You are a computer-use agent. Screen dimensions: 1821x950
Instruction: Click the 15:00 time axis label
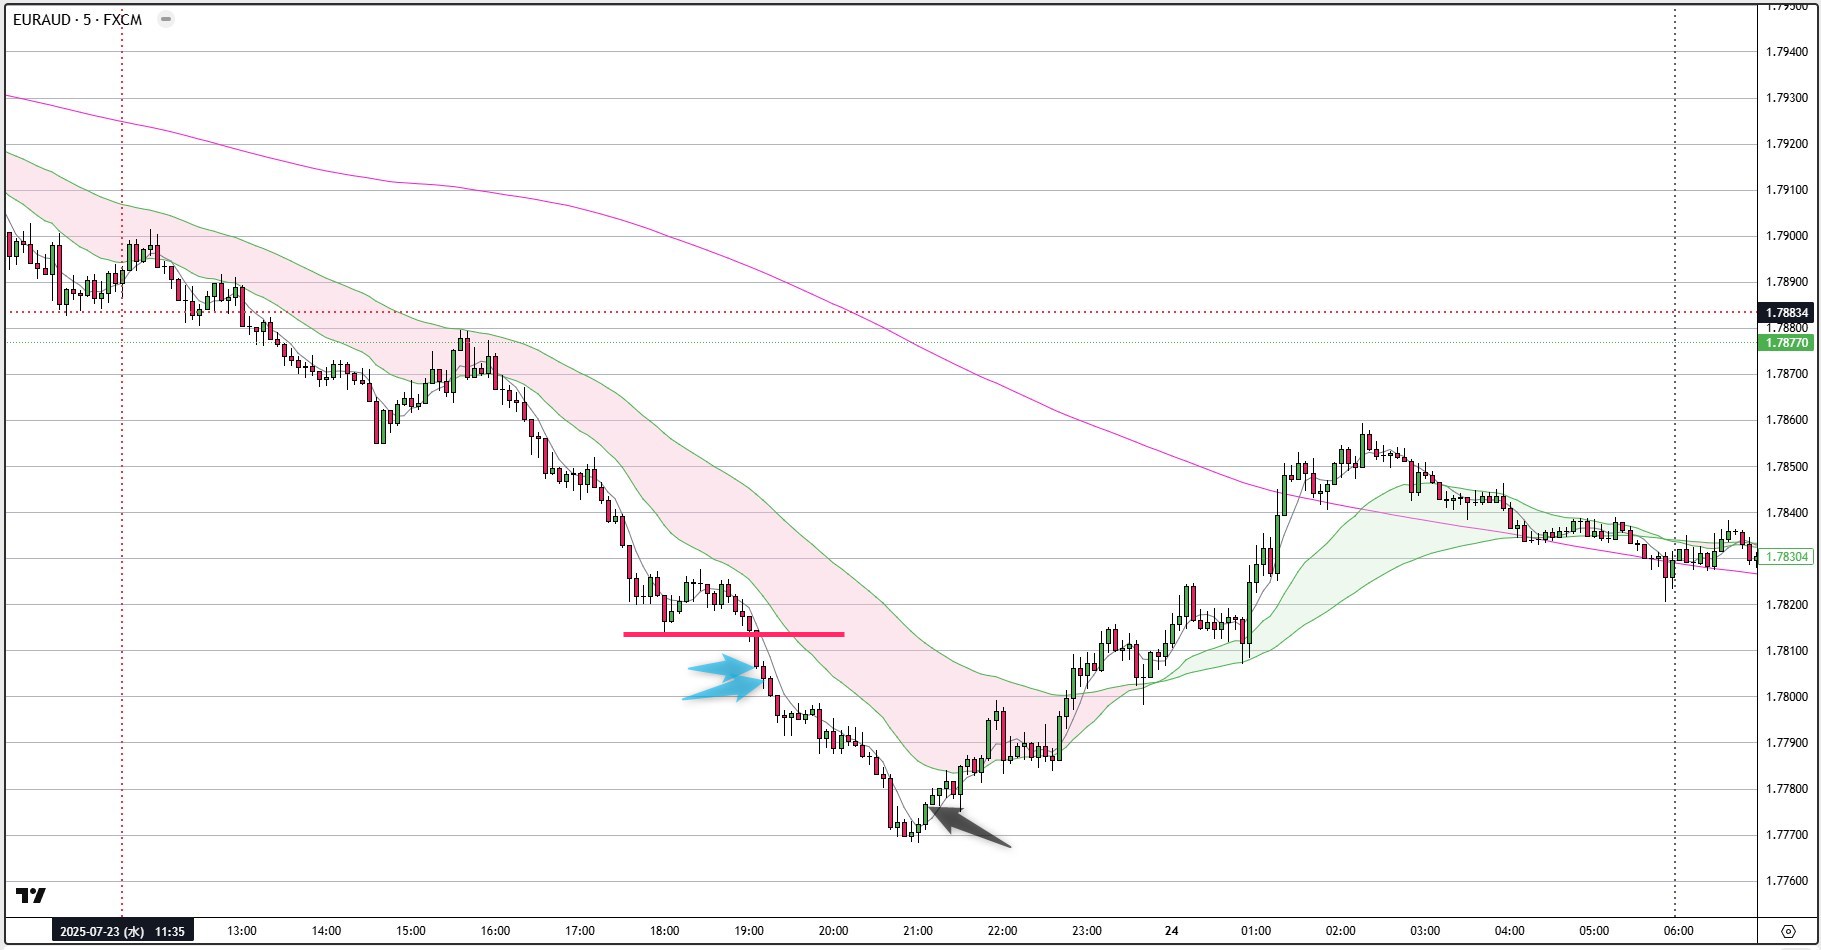(411, 931)
